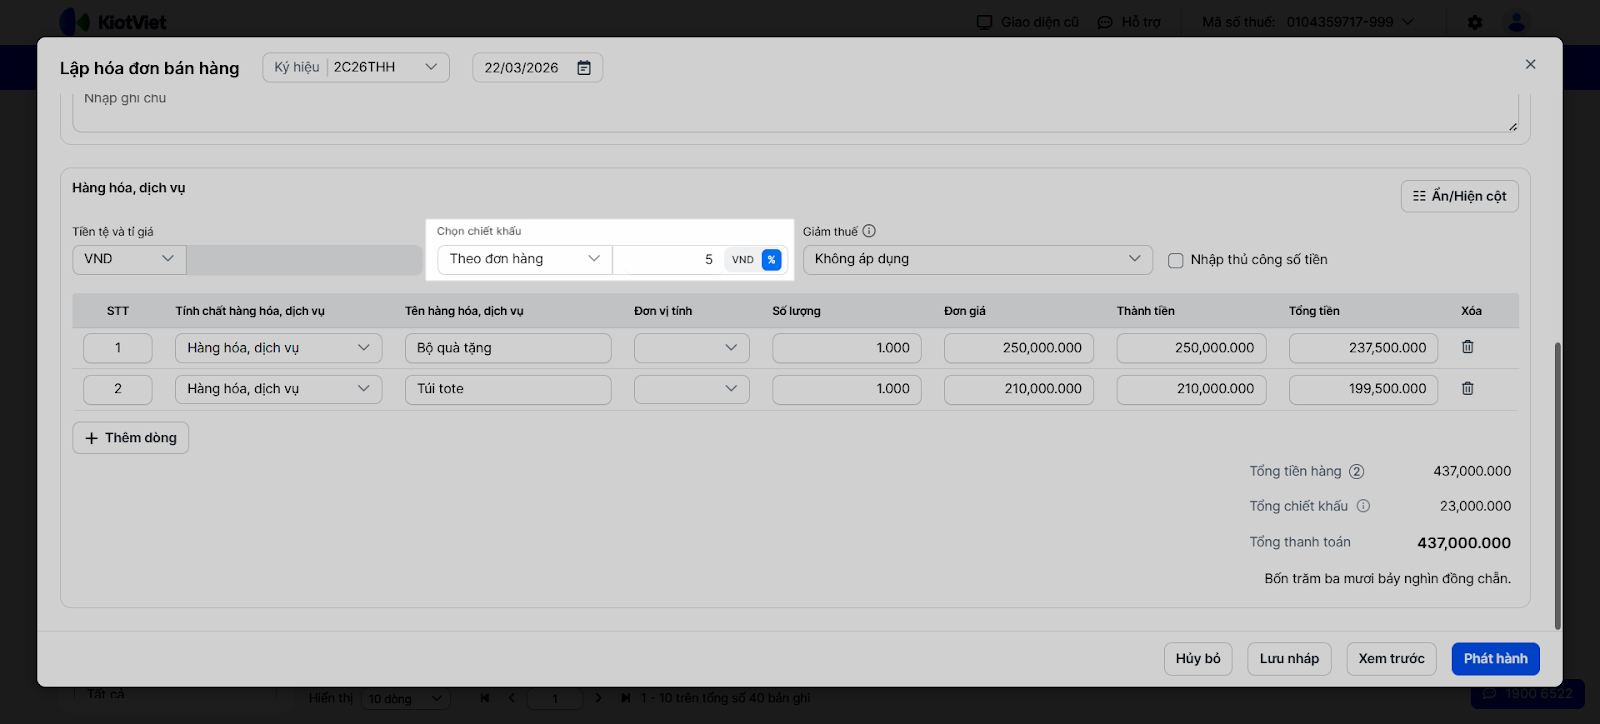Viewport: 1600px width, 724px height.
Task: Click Thêm dòng to add row
Action: coord(131,438)
